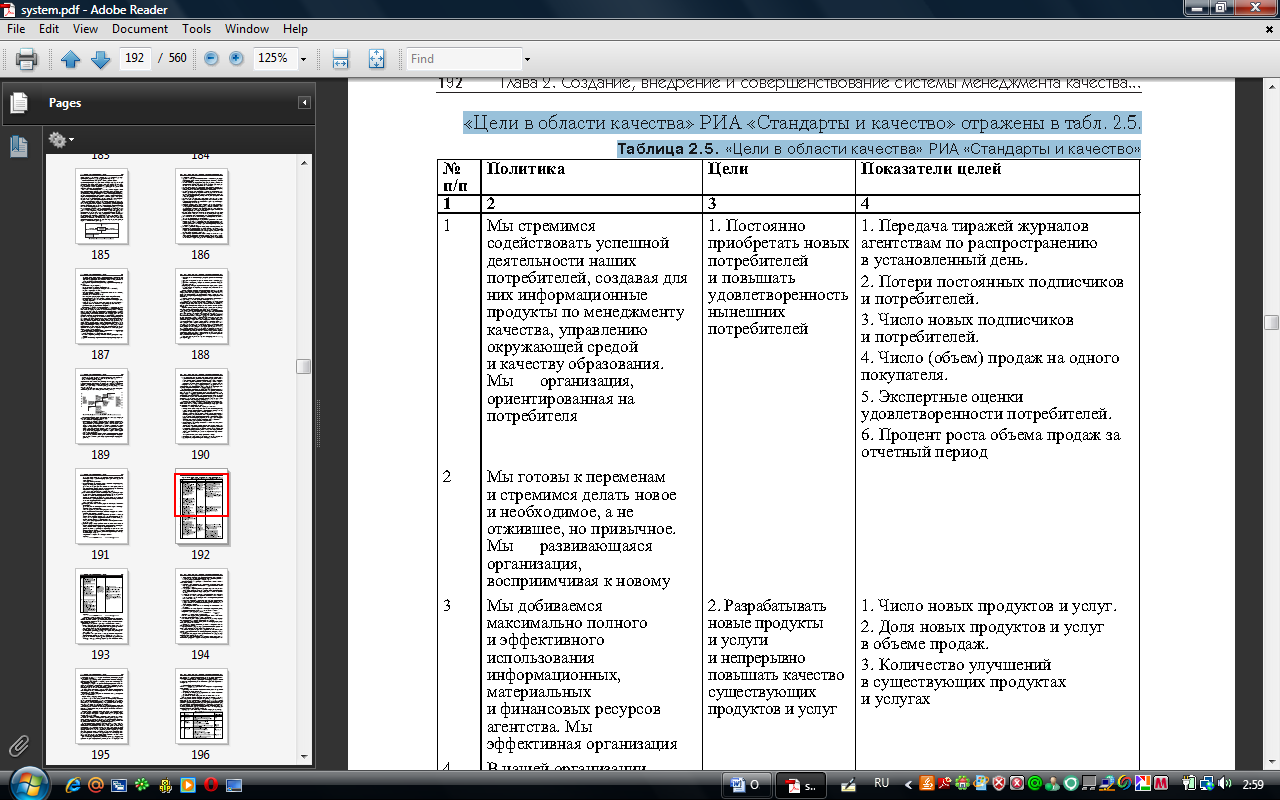1280x800 pixels.
Task: Open the Window menu
Action: pyautogui.click(x=246, y=29)
